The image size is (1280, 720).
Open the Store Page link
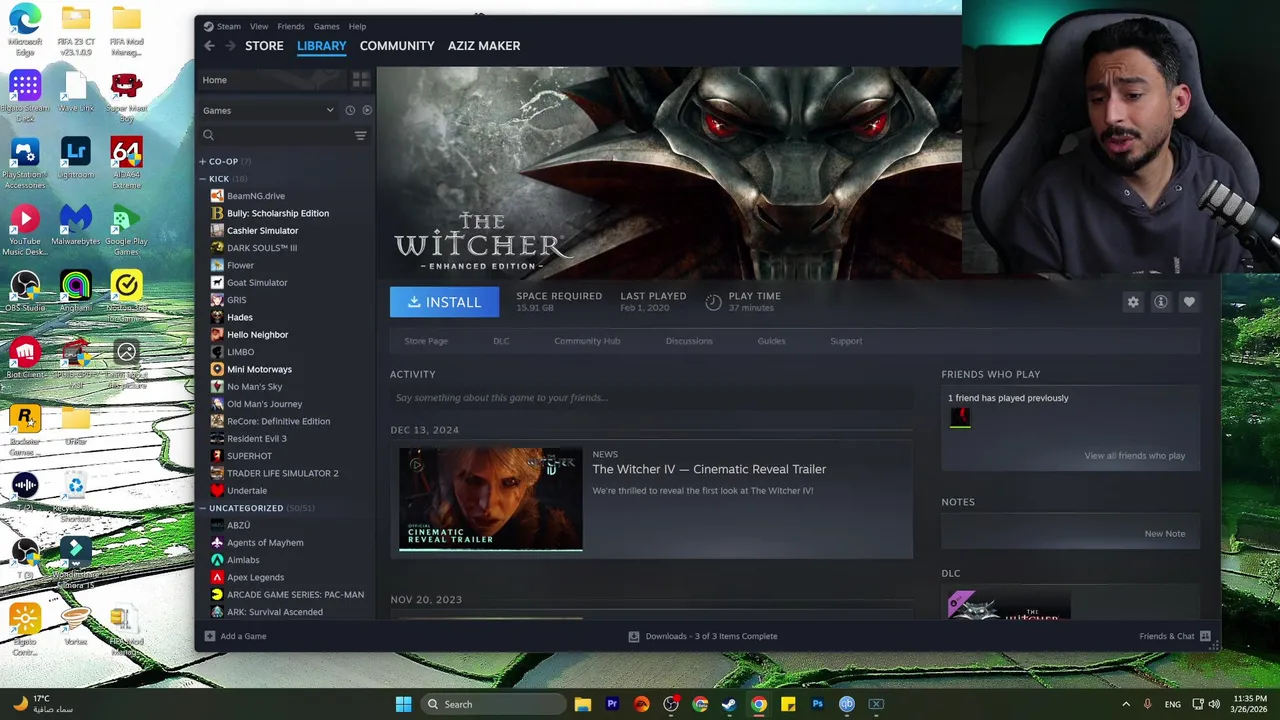(x=426, y=341)
